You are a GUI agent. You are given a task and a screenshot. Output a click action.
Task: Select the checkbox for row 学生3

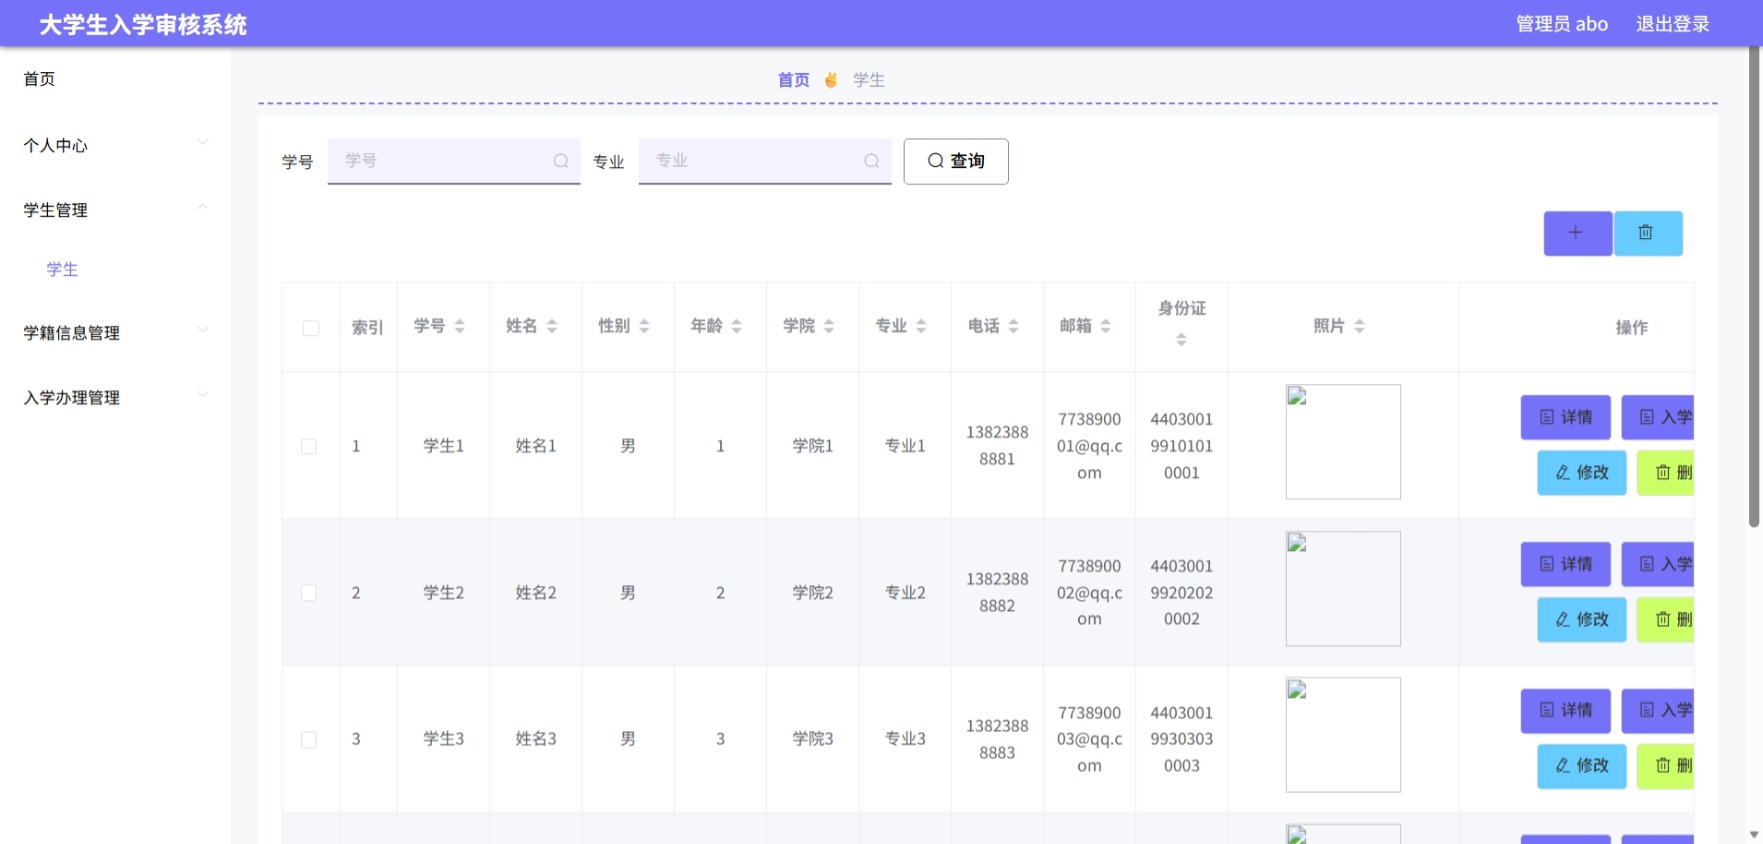(x=309, y=740)
